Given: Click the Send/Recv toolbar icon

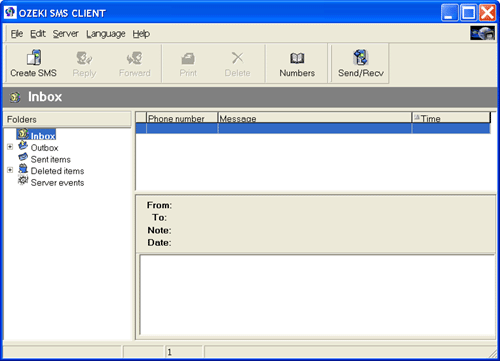Looking at the screenshot, I should [360, 57].
